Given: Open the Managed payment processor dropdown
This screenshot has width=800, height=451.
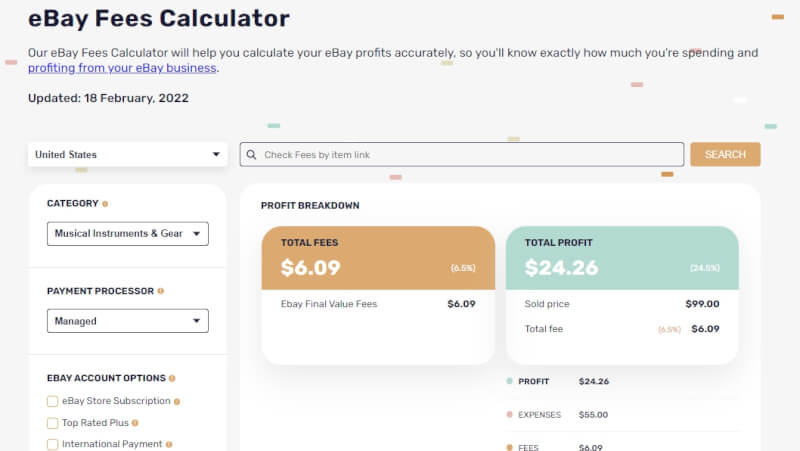Looking at the screenshot, I should point(127,321).
